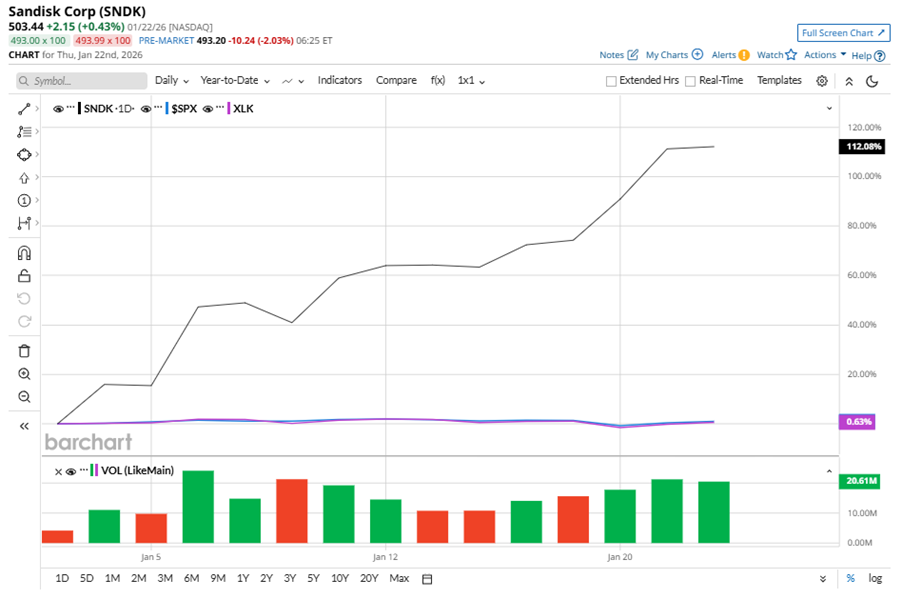Viewport: 902px width, 599px height.
Task: Redo the last chart action
Action: pyautogui.click(x=24, y=321)
